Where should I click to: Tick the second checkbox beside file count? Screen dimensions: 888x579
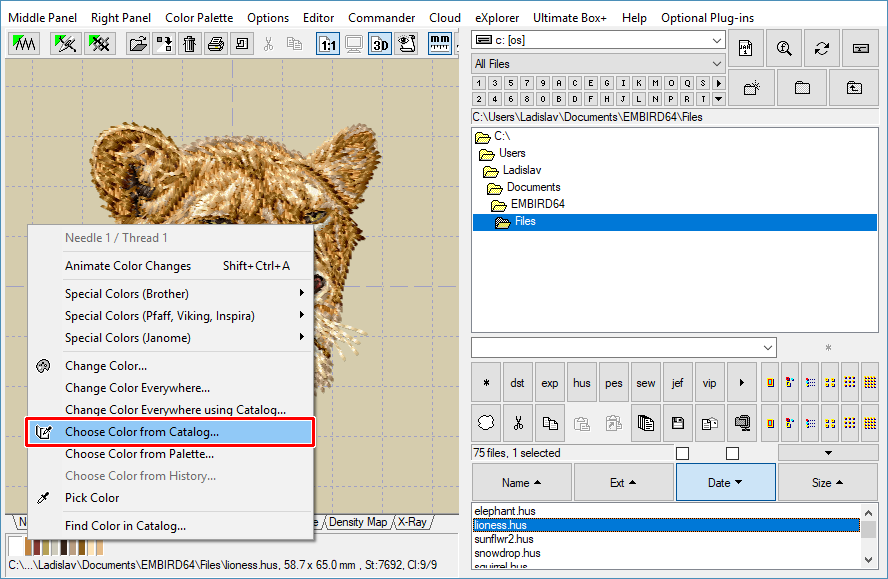tap(732, 454)
